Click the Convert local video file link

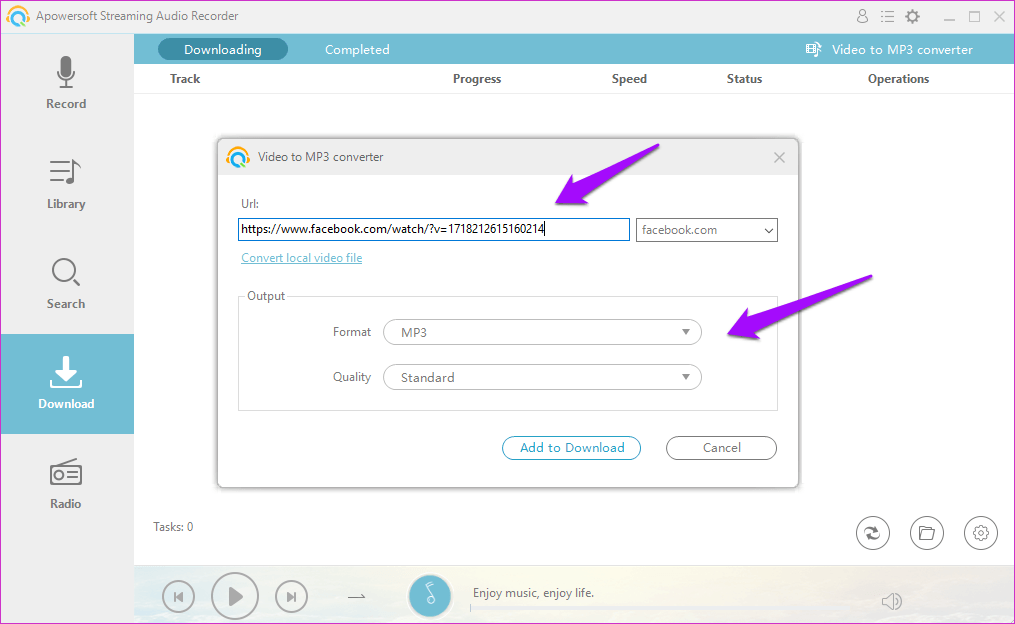[x=302, y=258]
